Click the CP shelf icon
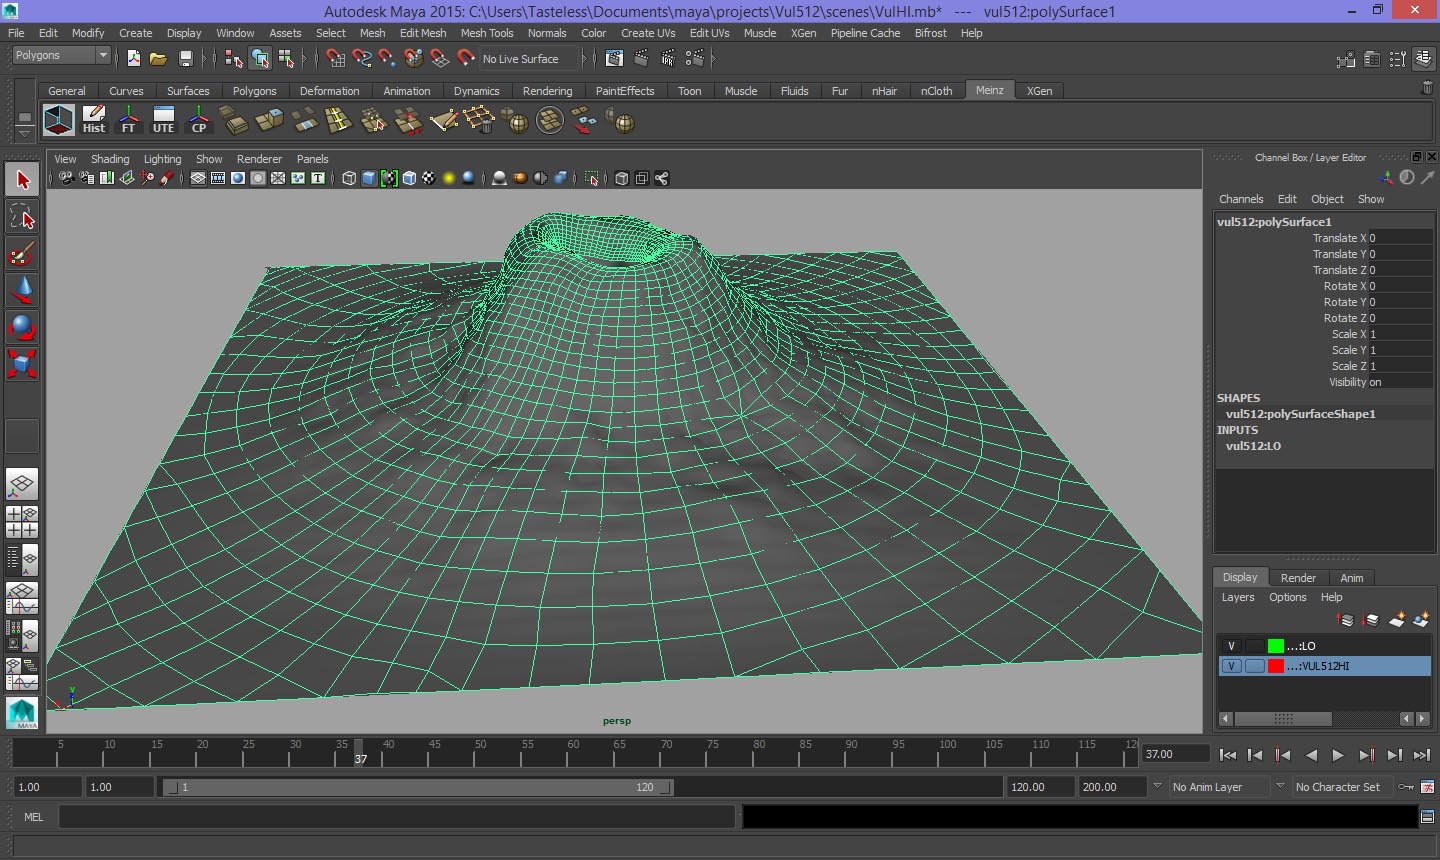 pos(199,120)
